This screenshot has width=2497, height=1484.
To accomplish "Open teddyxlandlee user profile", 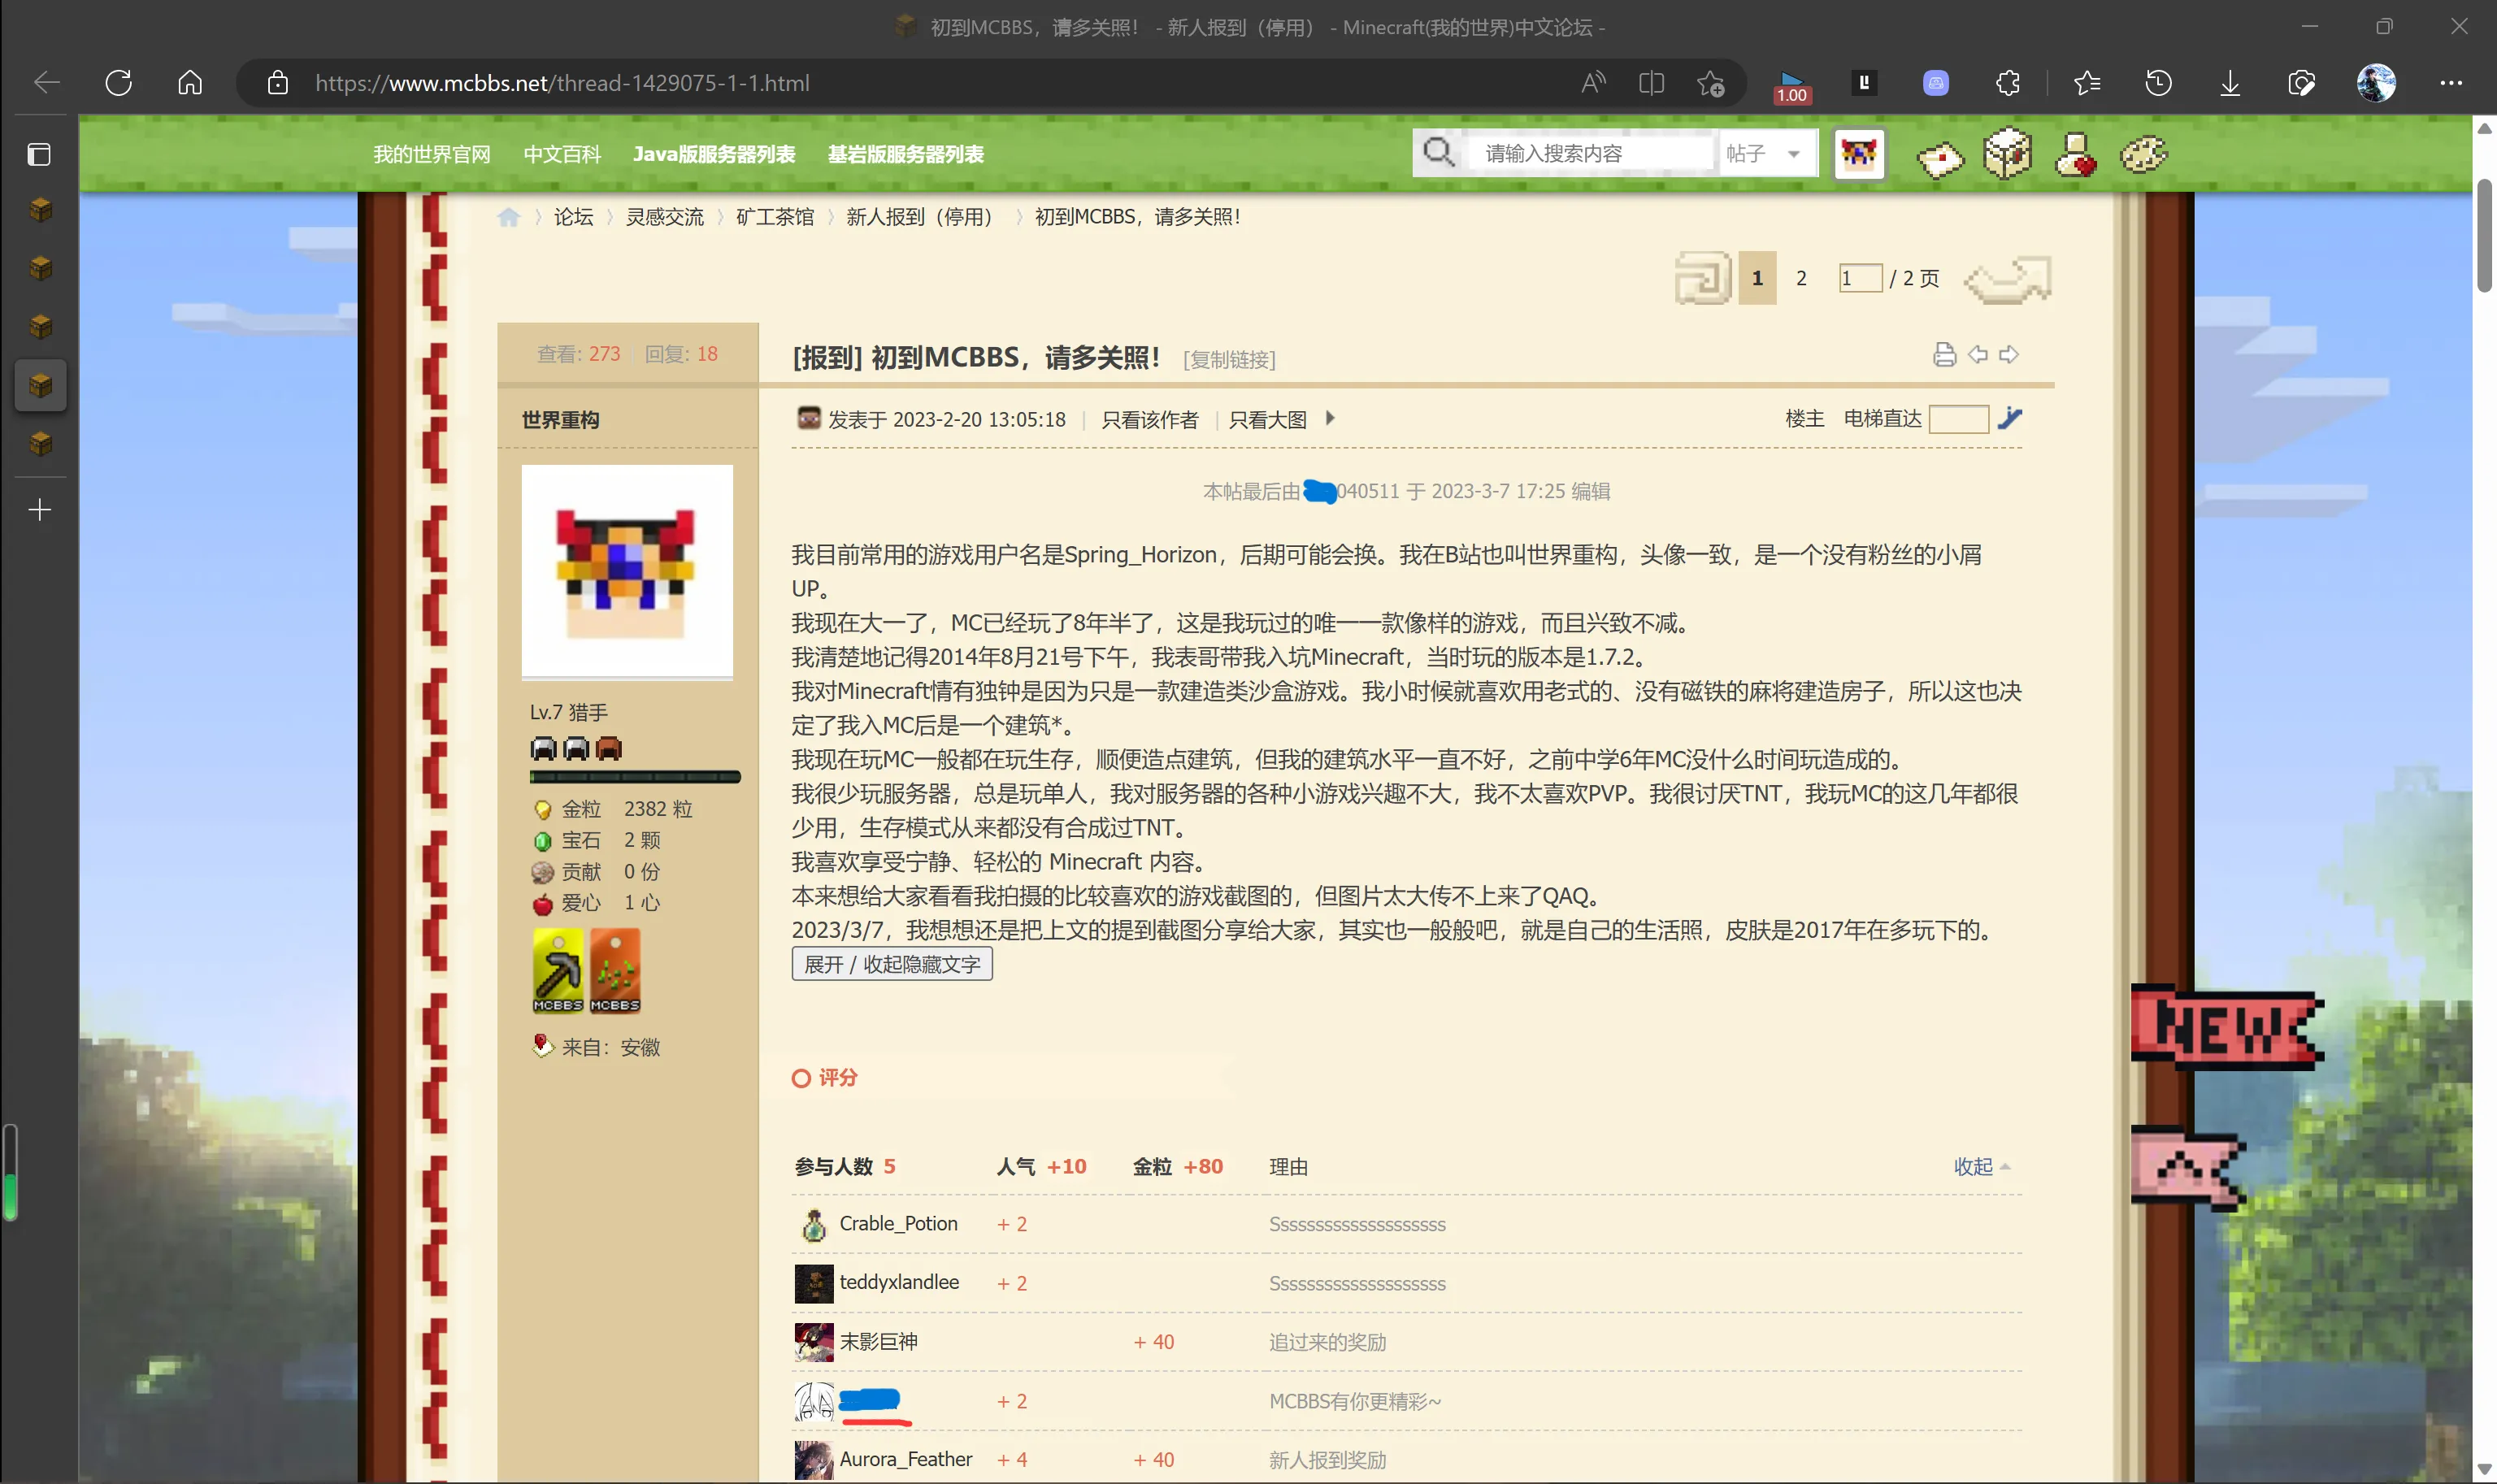I will [x=899, y=1282].
